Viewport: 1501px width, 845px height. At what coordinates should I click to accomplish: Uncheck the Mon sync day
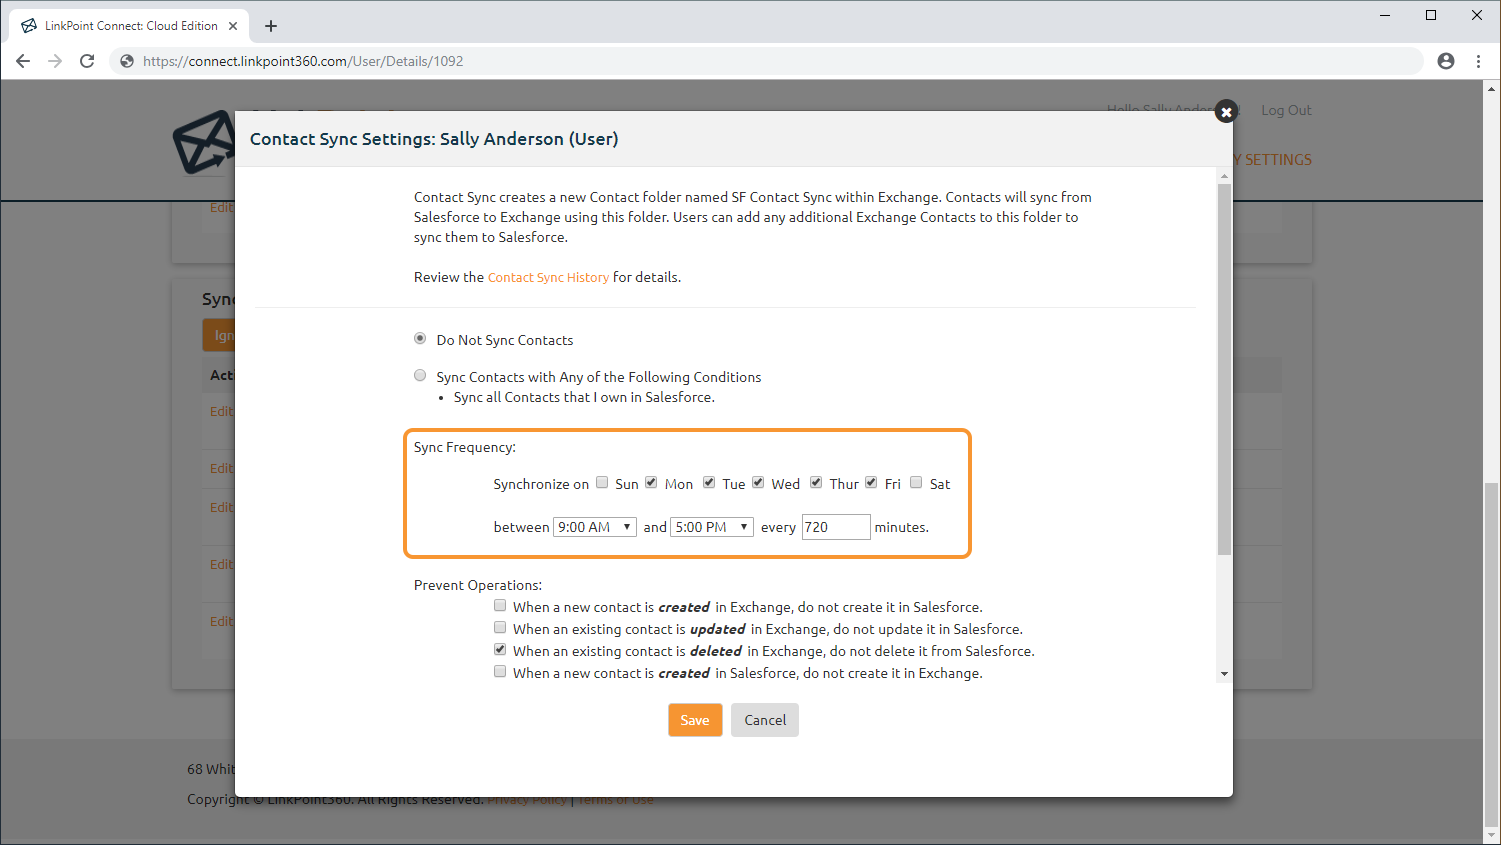click(651, 482)
